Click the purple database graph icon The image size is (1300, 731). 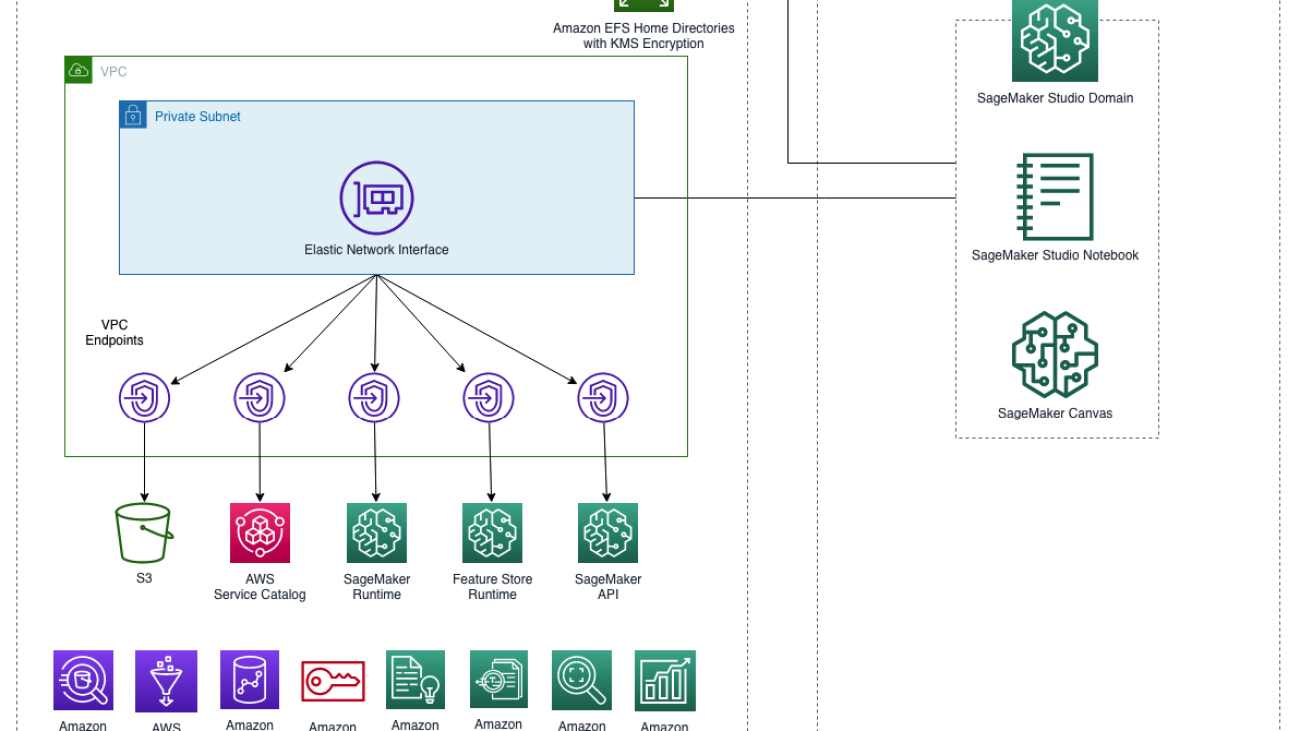(250, 680)
